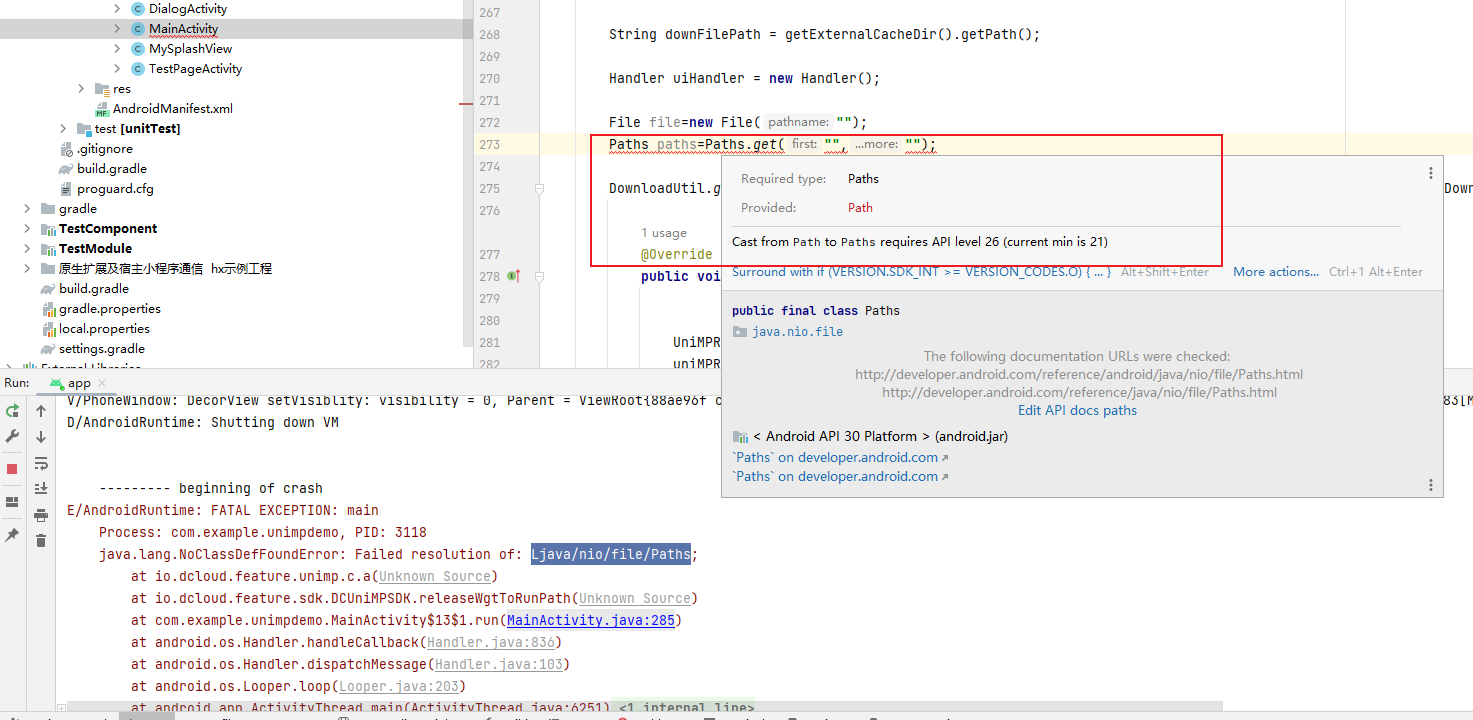Expand the TestPageActivity class node
Screen dimensions: 1473x720
118,69
